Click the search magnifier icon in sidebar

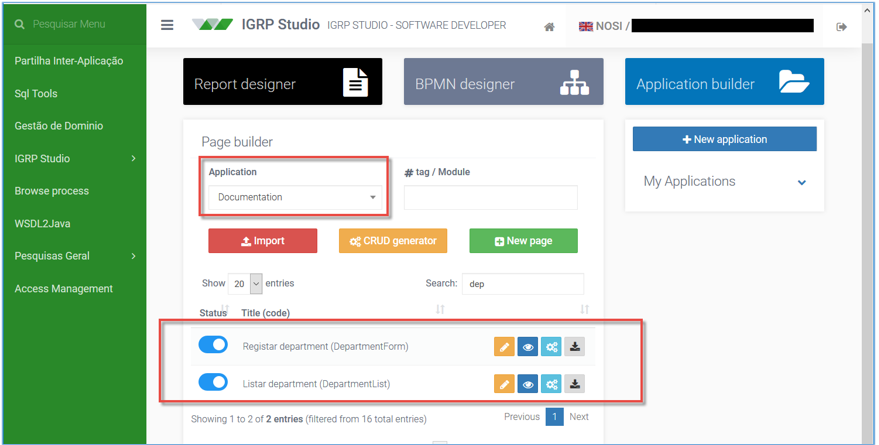tap(20, 24)
